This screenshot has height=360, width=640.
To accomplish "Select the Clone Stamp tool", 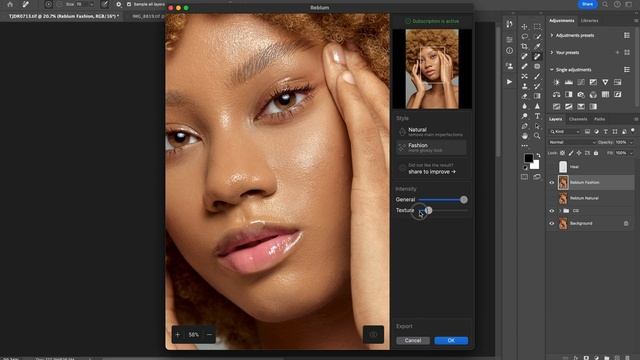I will tap(524, 86).
